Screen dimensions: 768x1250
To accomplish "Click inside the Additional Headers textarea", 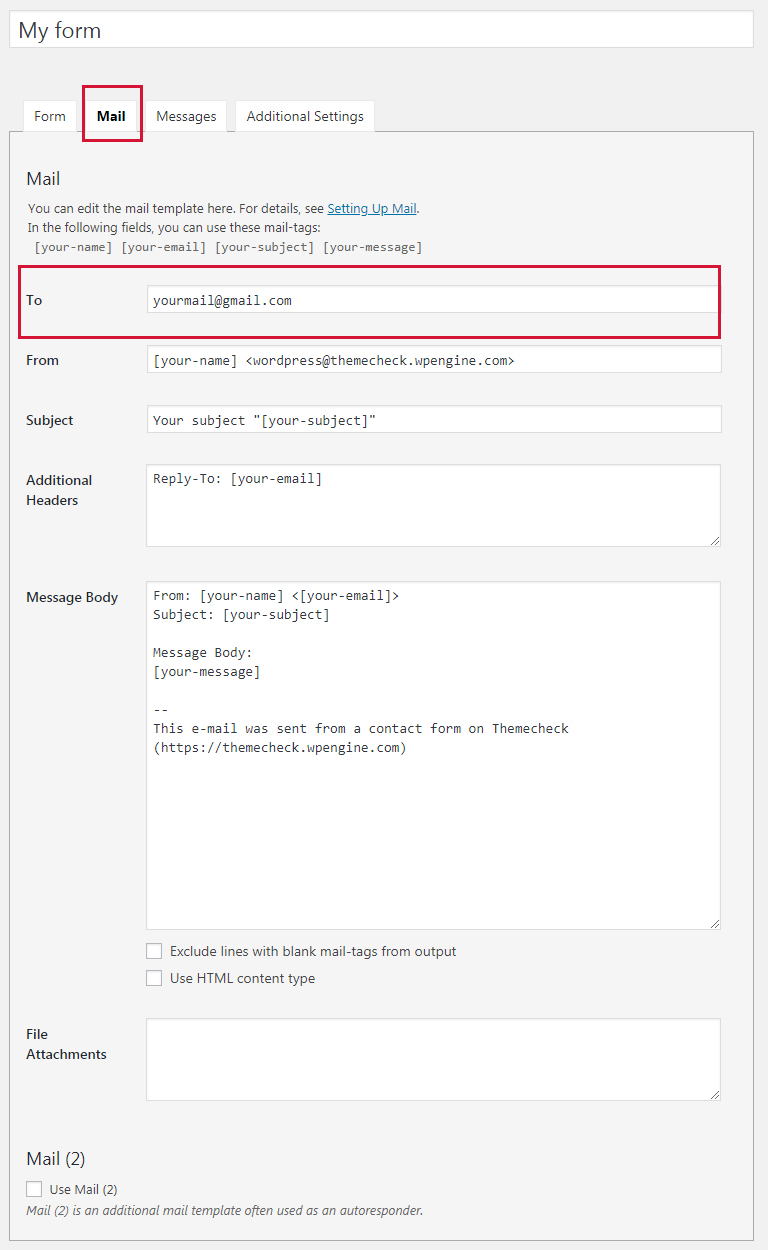I will tap(432, 506).
